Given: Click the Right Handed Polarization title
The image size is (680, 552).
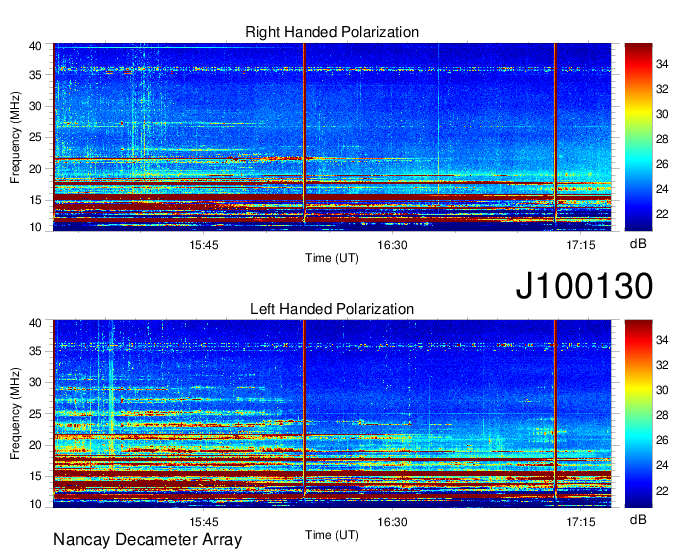Looking at the screenshot, I should point(332,32).
